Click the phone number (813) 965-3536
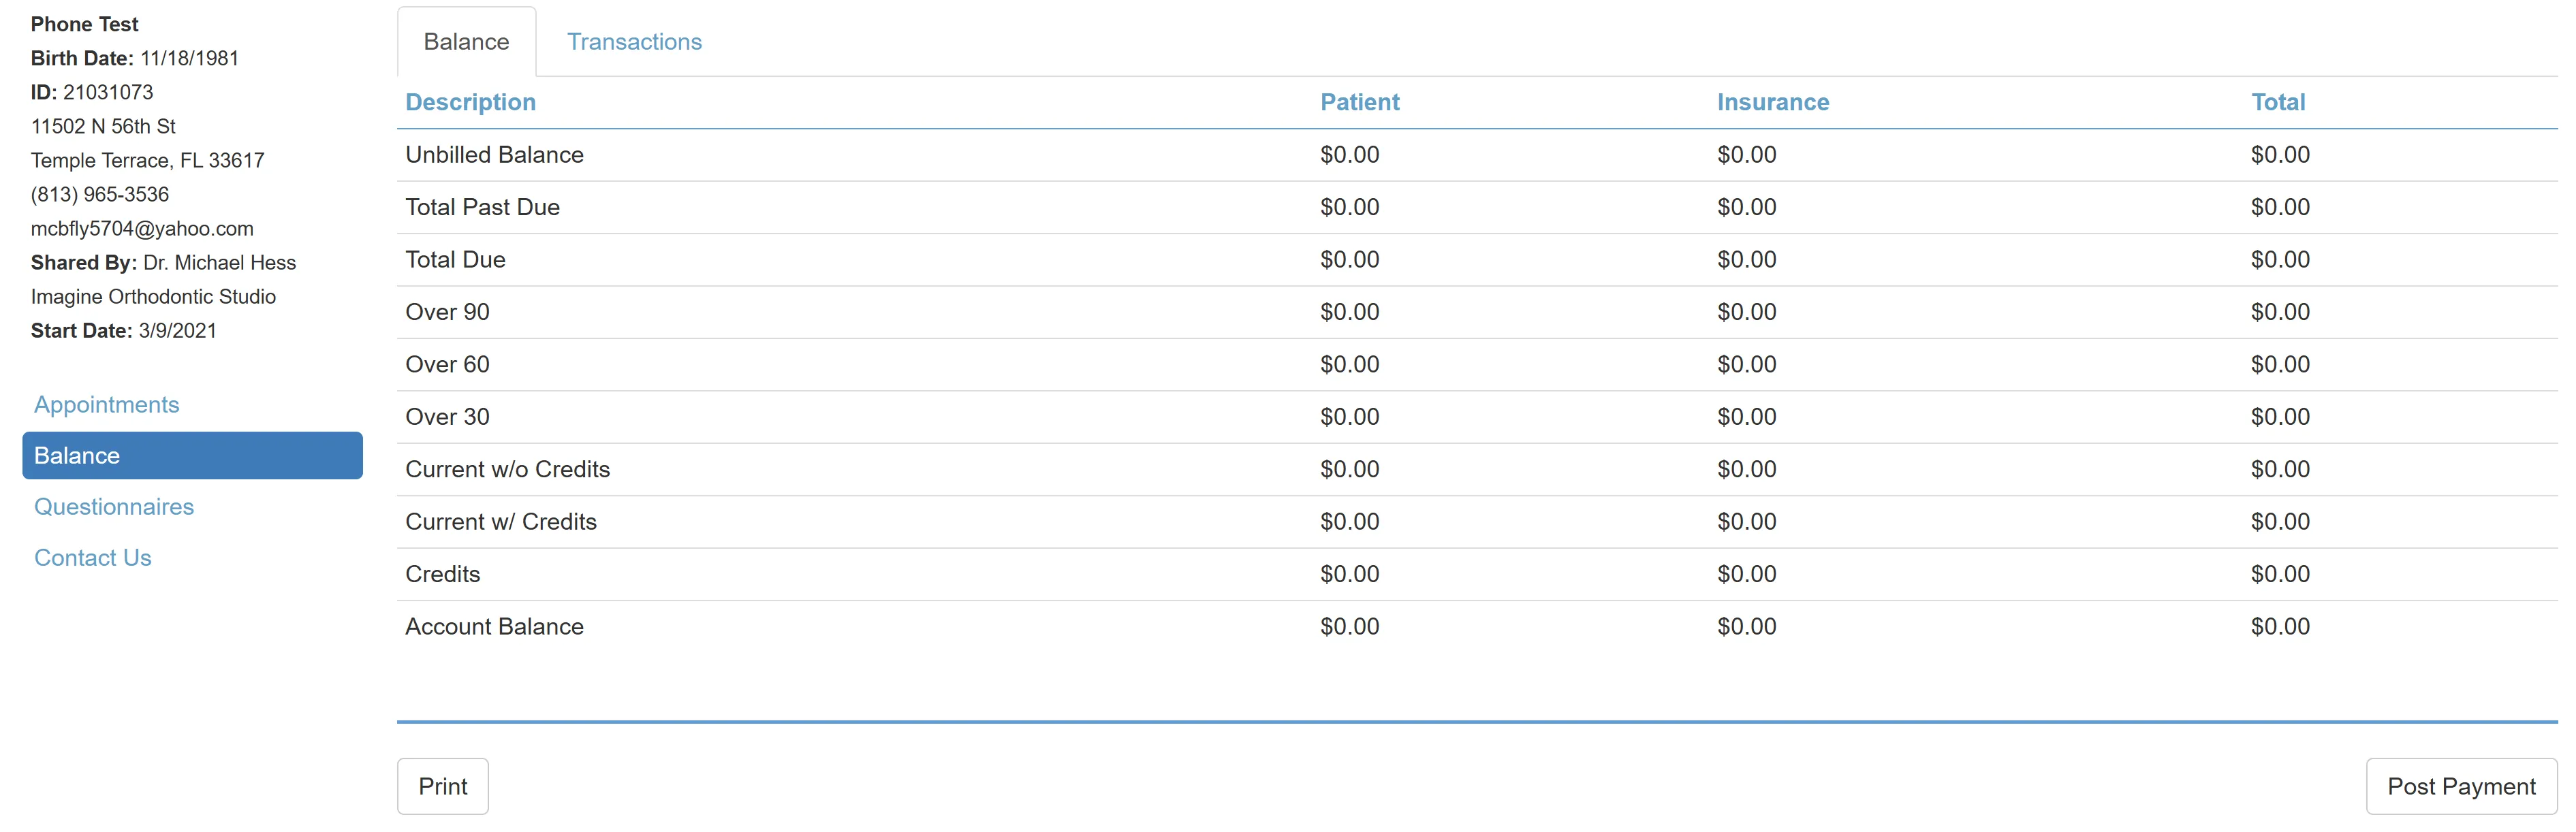 click(x=100, y=195)
